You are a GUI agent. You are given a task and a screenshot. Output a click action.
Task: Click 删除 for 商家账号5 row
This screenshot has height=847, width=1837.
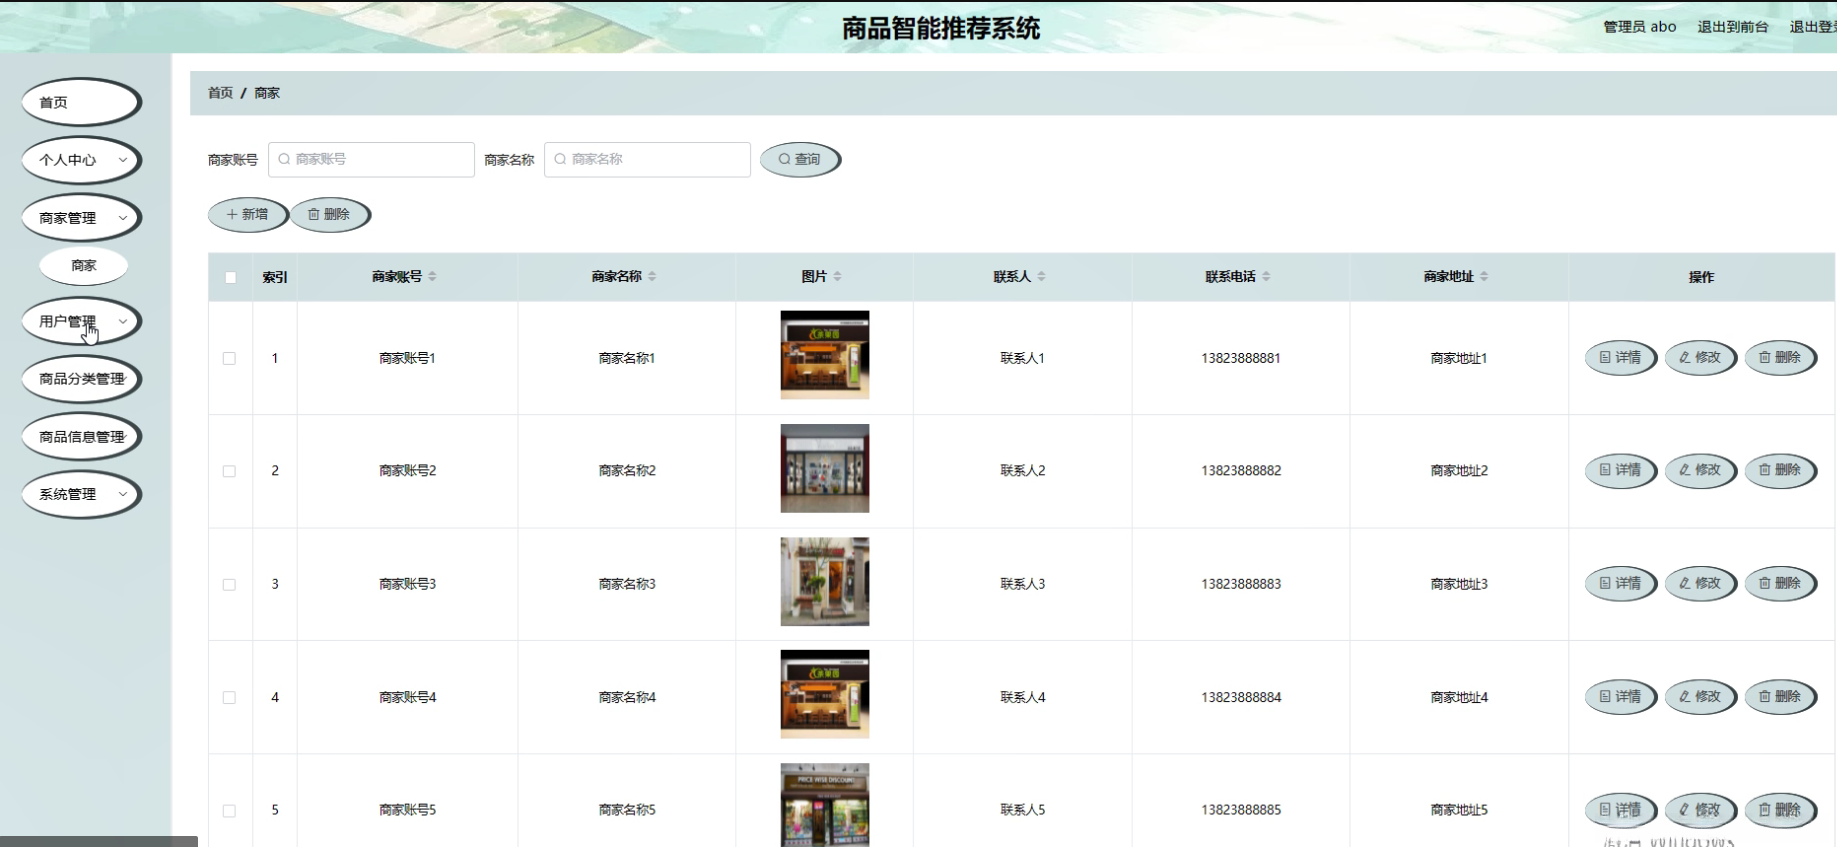pos(1780,810)
